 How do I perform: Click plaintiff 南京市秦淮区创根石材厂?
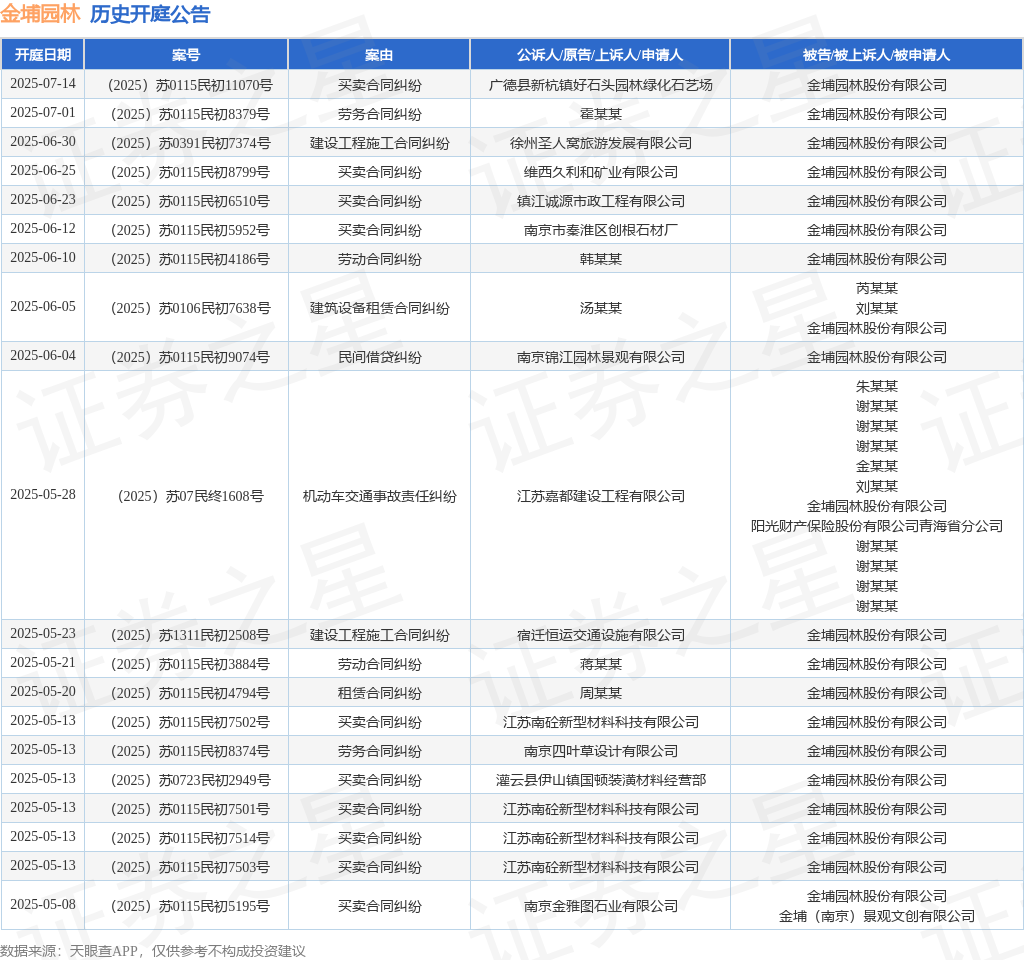point(600,230)
